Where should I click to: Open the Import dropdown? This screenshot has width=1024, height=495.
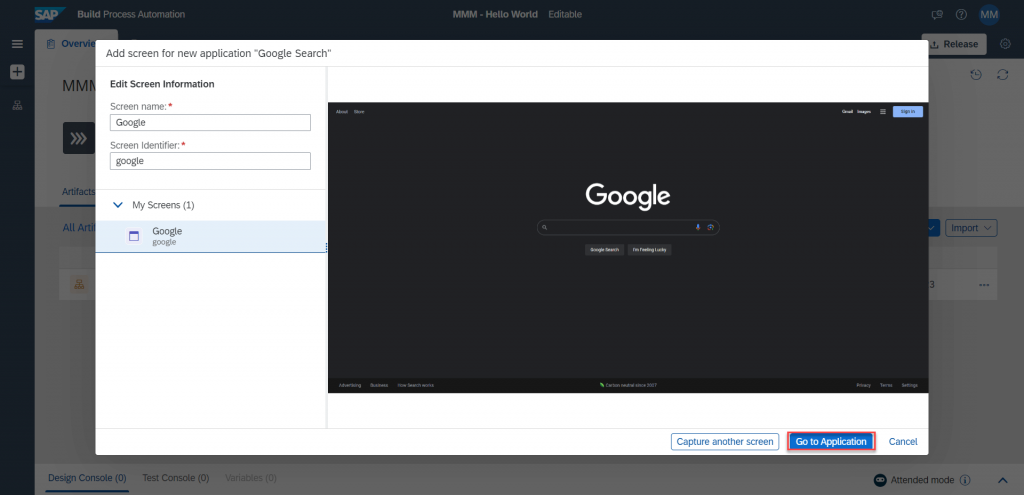pyautogui.click(x=971, y=228)
